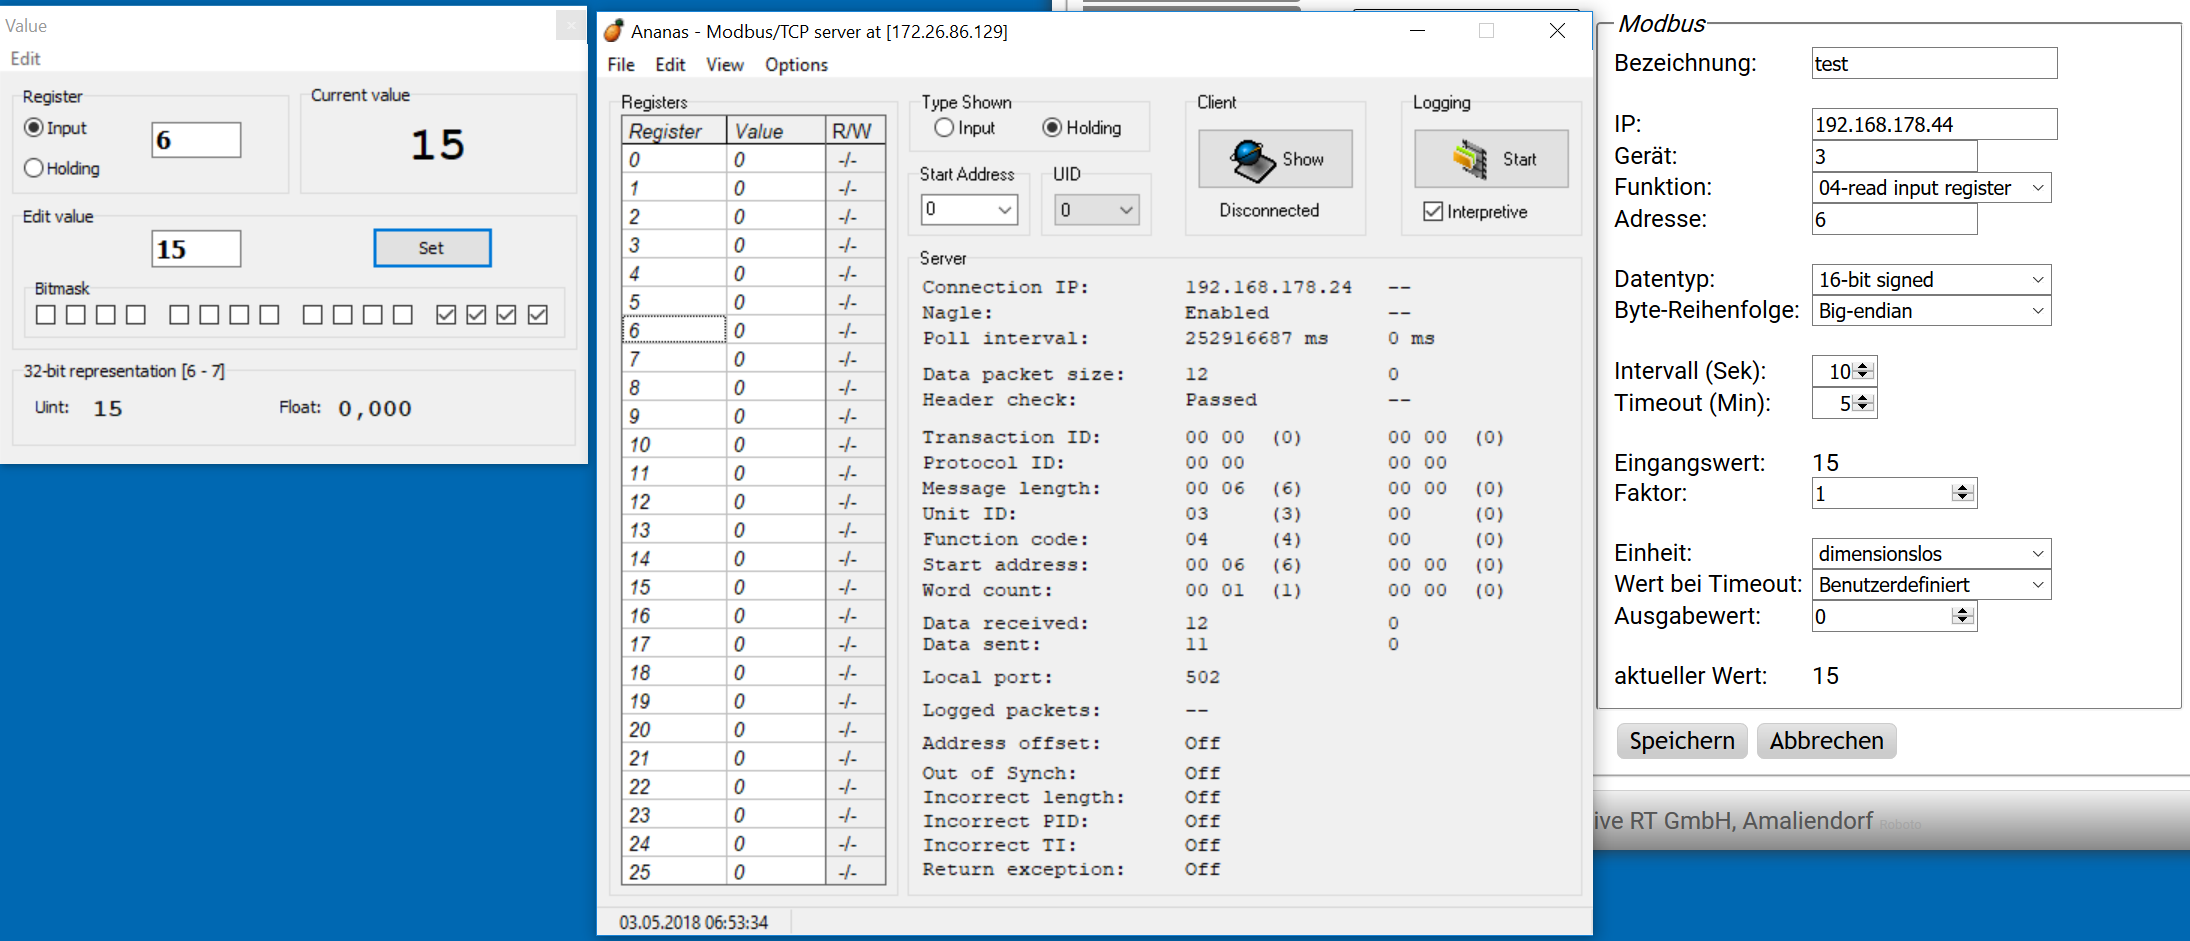Click the Local port value 502

point(1202,677)
